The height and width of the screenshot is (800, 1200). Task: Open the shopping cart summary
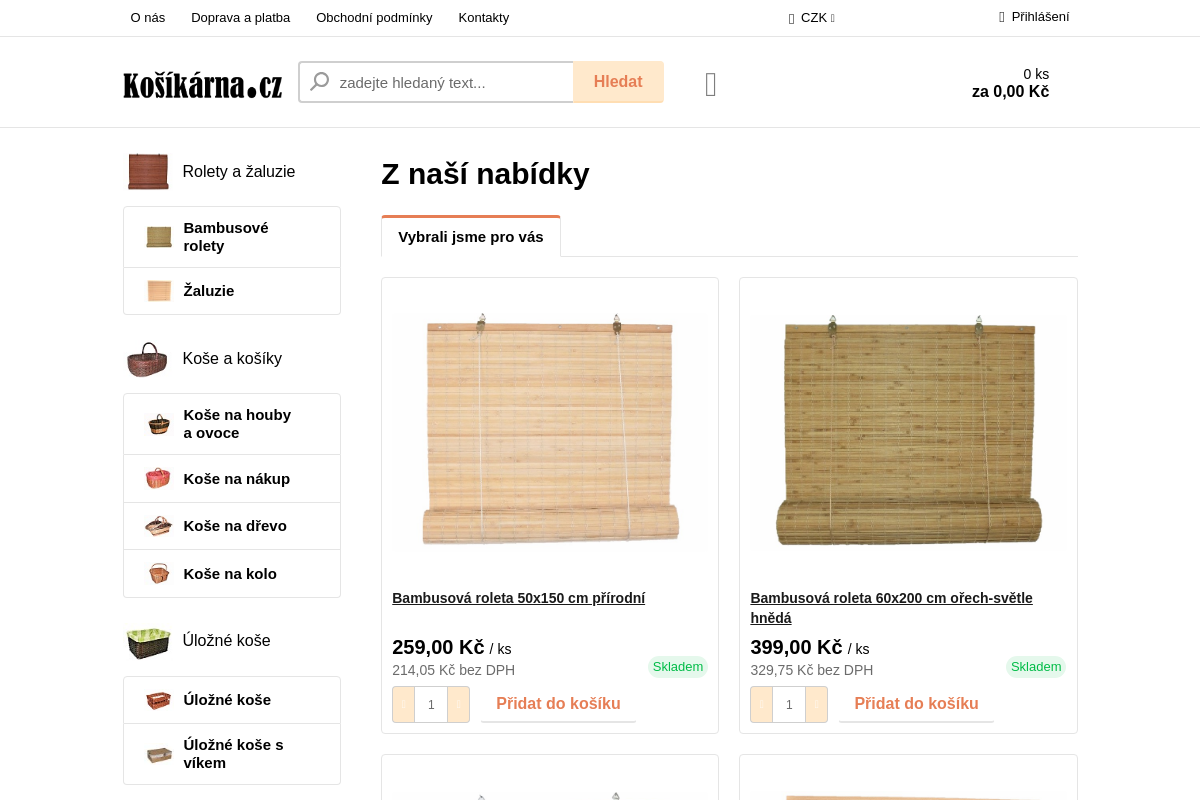(1010, 83)
